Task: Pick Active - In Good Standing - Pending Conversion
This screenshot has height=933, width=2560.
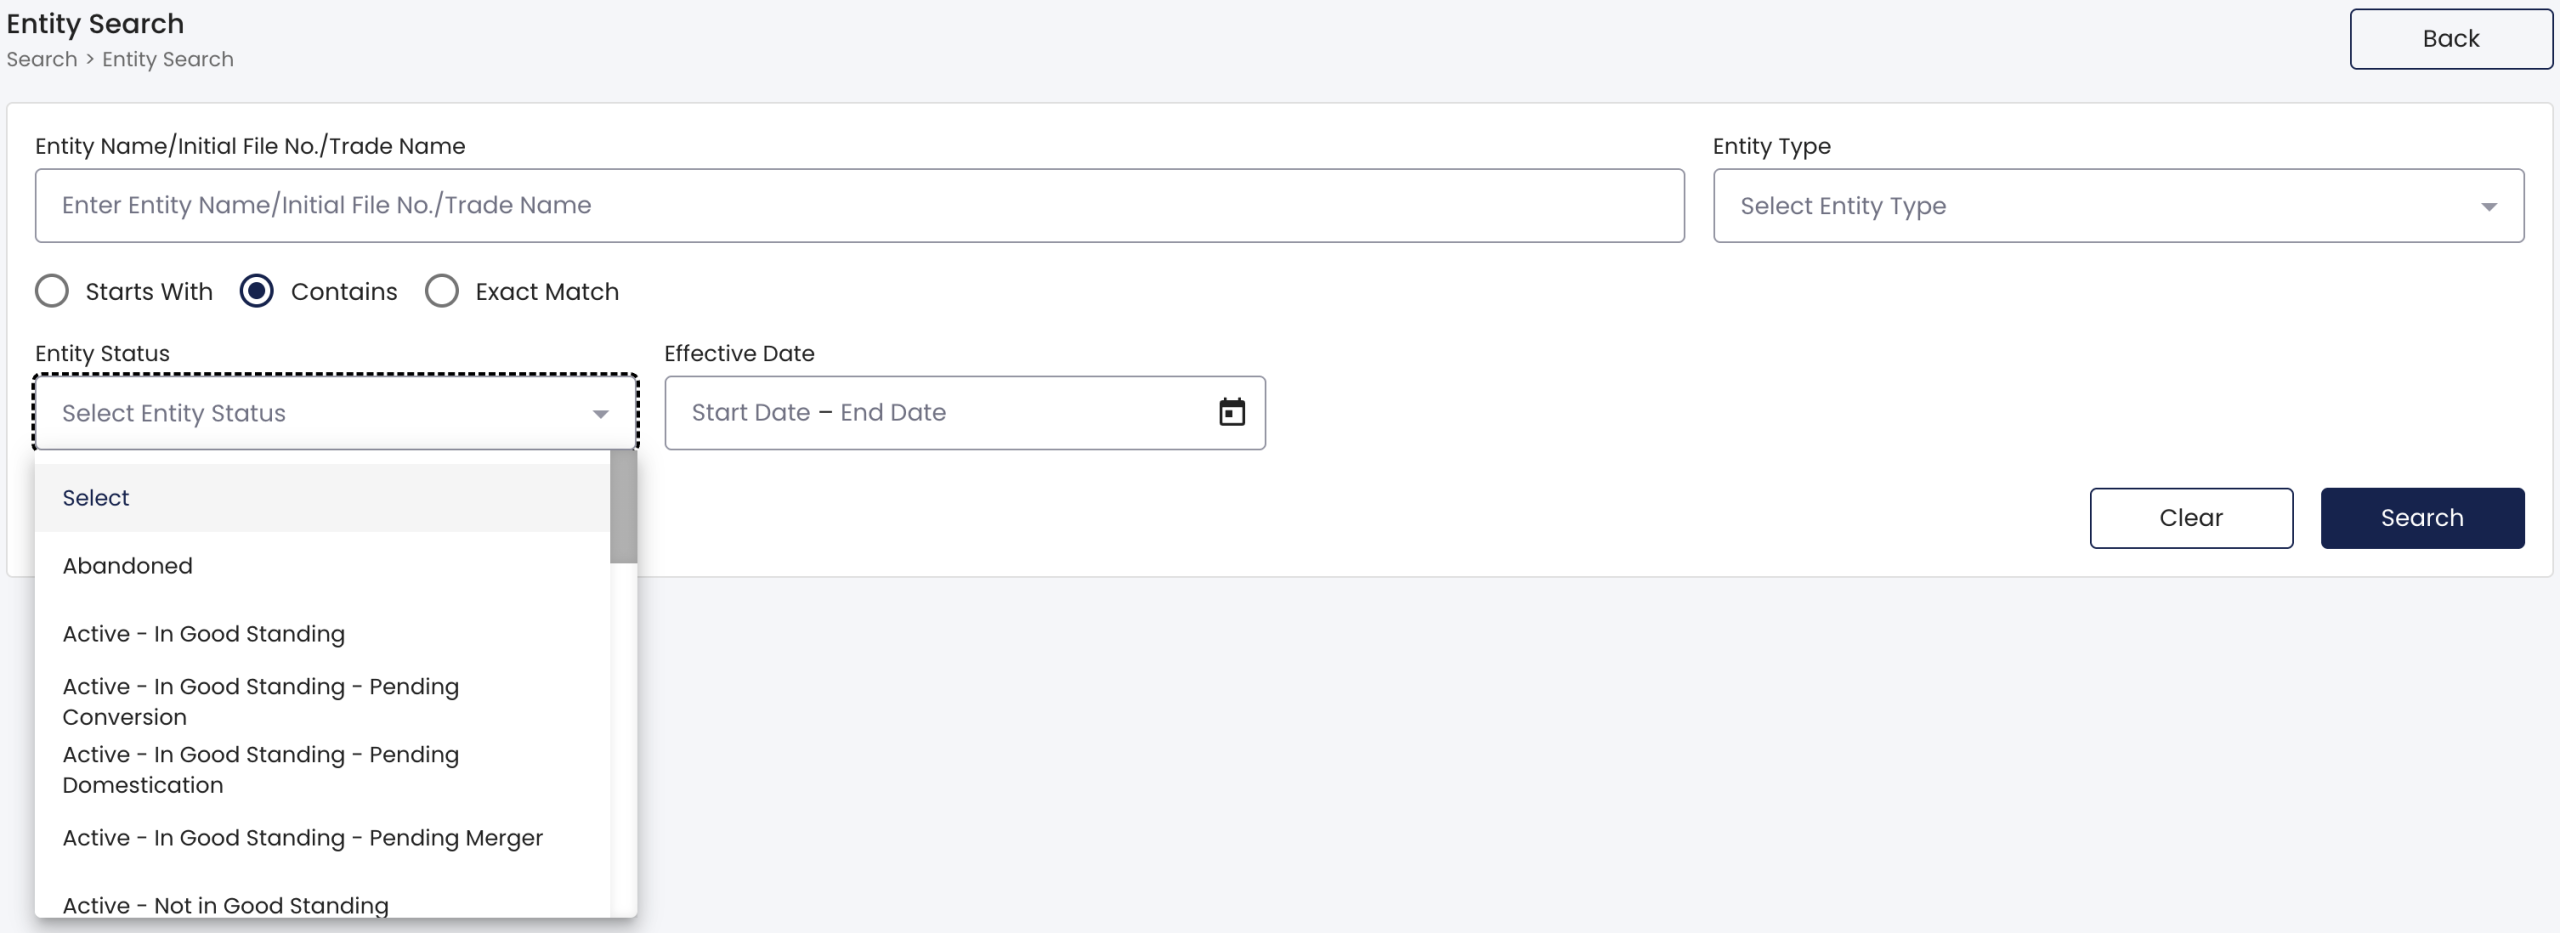Action: tap(322, 702)
